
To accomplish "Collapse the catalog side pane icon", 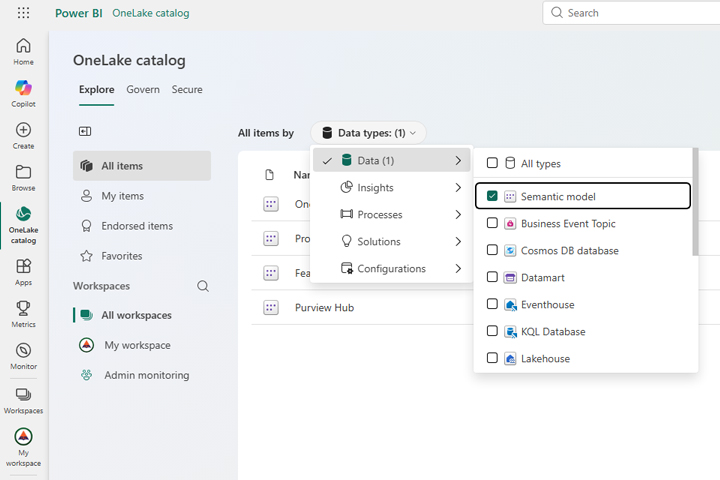I will tap(85, 131).
